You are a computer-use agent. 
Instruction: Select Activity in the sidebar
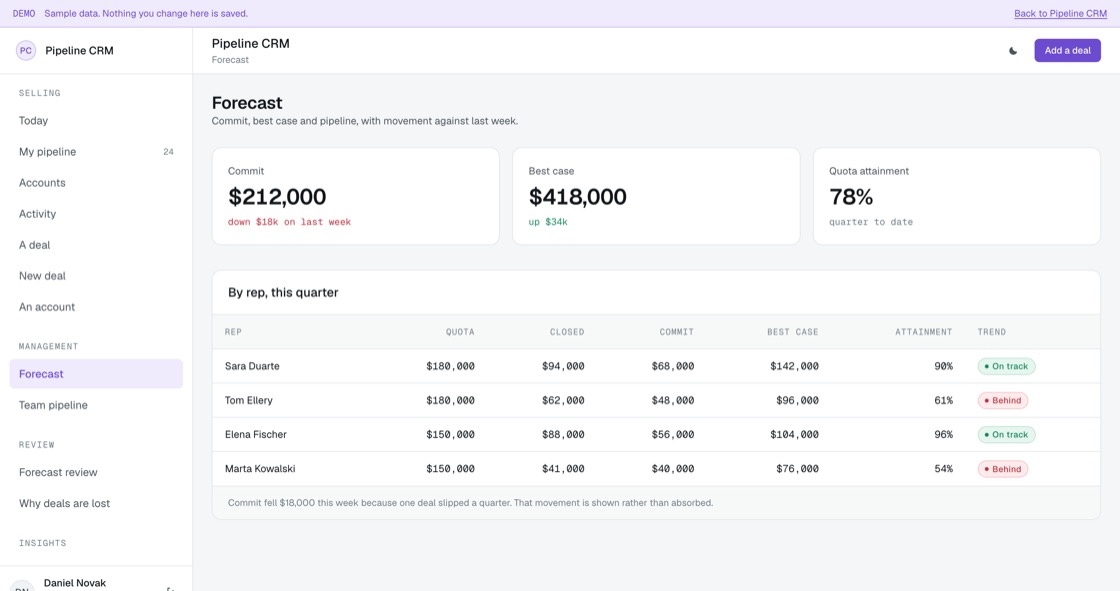point(96,214)
